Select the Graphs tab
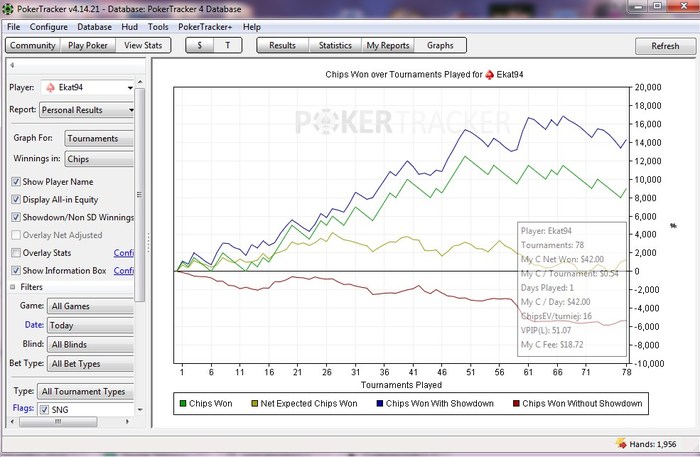 coord(440,46)
